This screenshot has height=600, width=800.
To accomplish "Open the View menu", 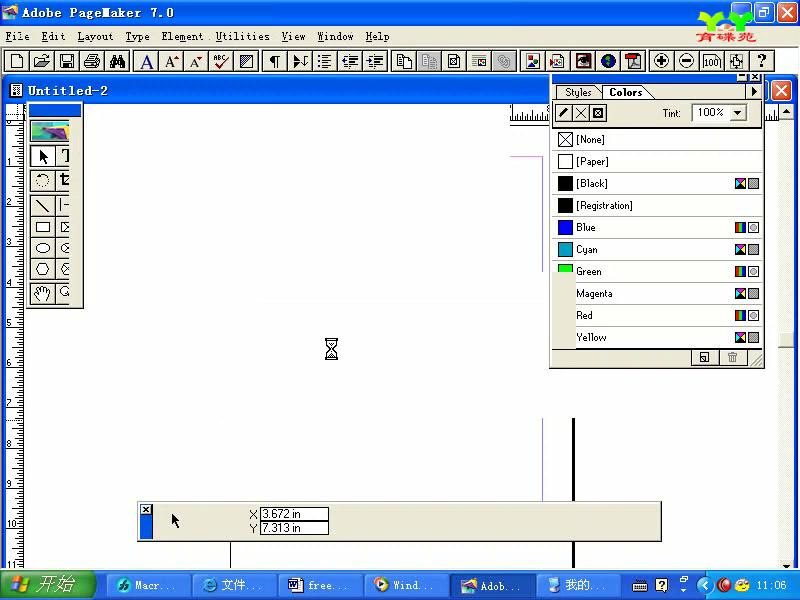I will point(293,36).
